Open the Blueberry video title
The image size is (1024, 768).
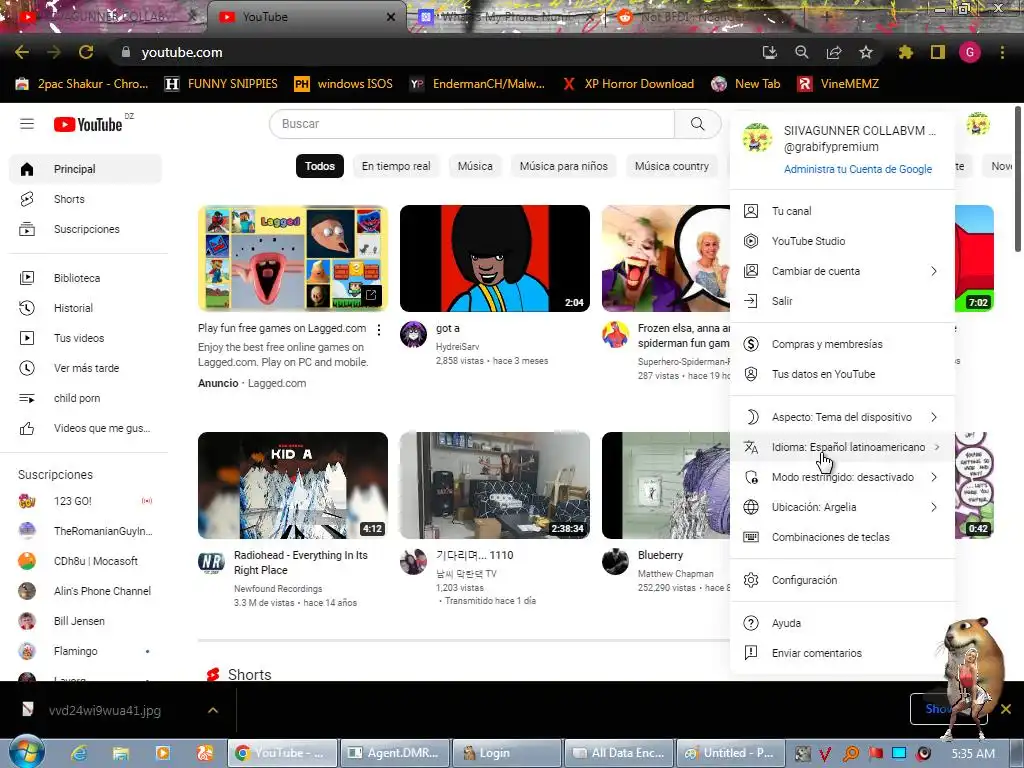pos(660,555)
